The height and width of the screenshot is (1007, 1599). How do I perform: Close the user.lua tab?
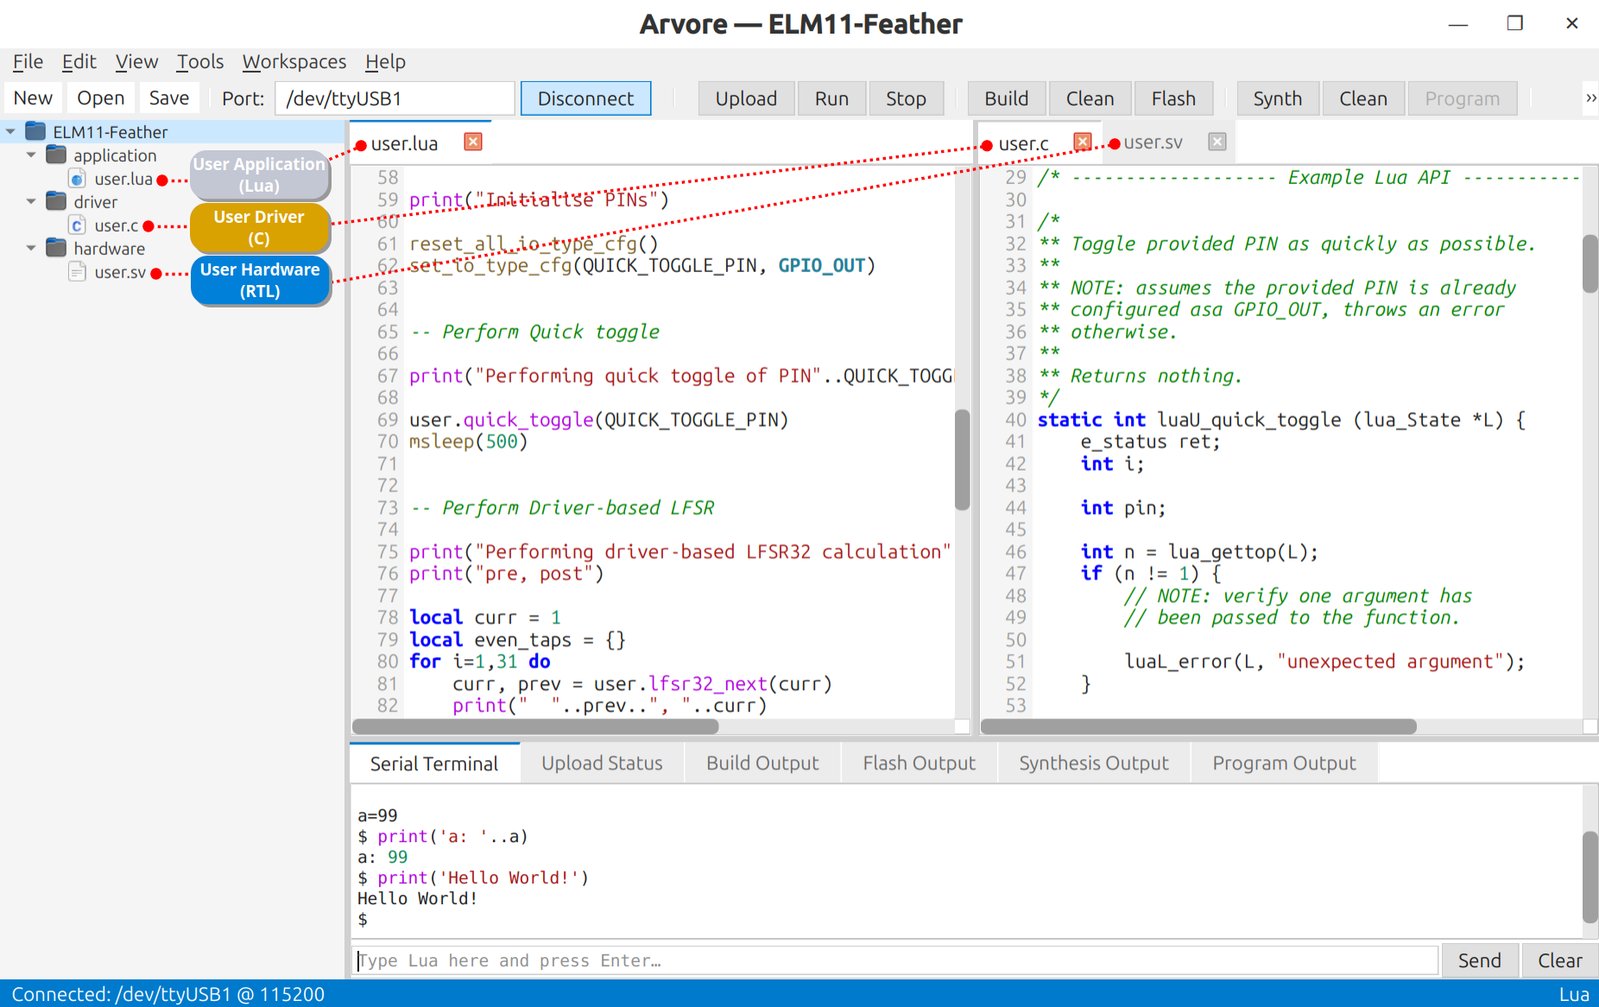point(473,142)
